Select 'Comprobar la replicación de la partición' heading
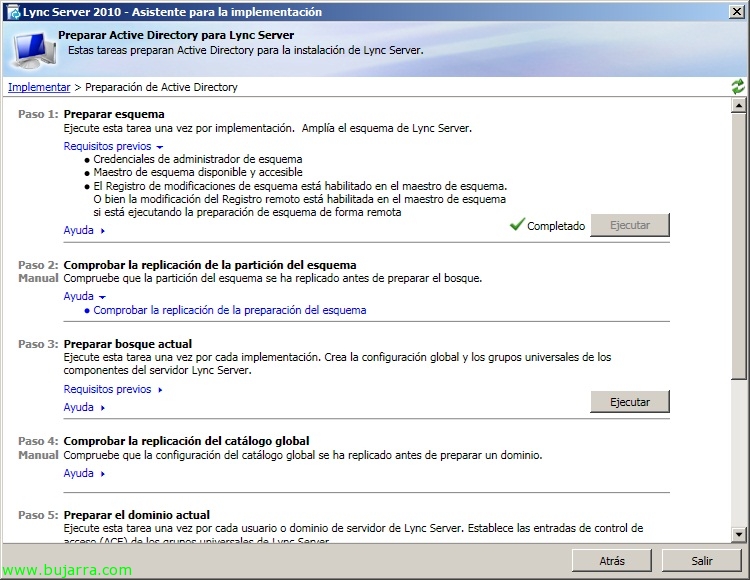 210,265
